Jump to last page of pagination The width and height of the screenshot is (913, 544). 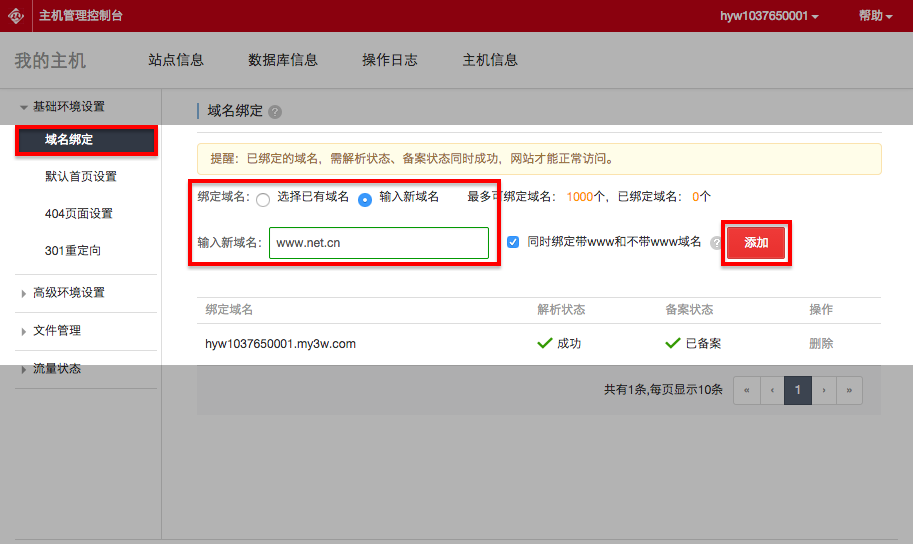(x=850, y=390)
